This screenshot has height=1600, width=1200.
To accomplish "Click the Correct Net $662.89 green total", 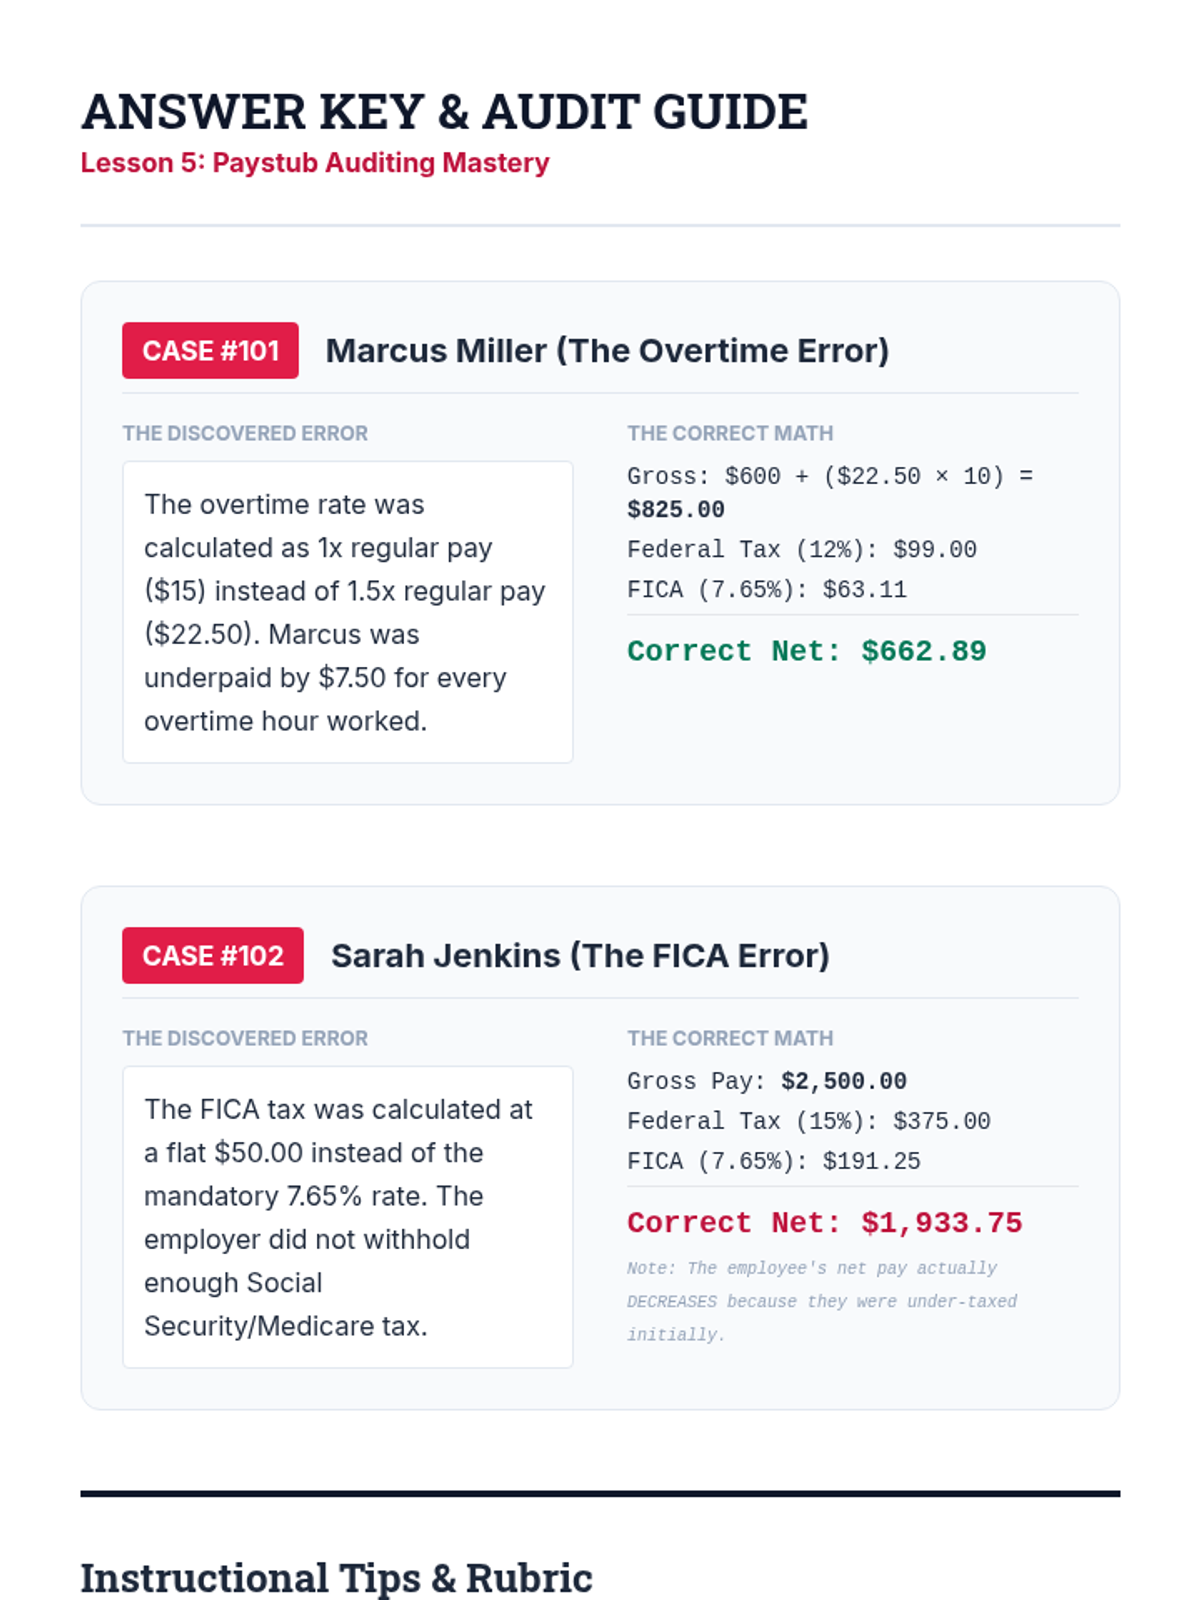I will pos(806,651).
